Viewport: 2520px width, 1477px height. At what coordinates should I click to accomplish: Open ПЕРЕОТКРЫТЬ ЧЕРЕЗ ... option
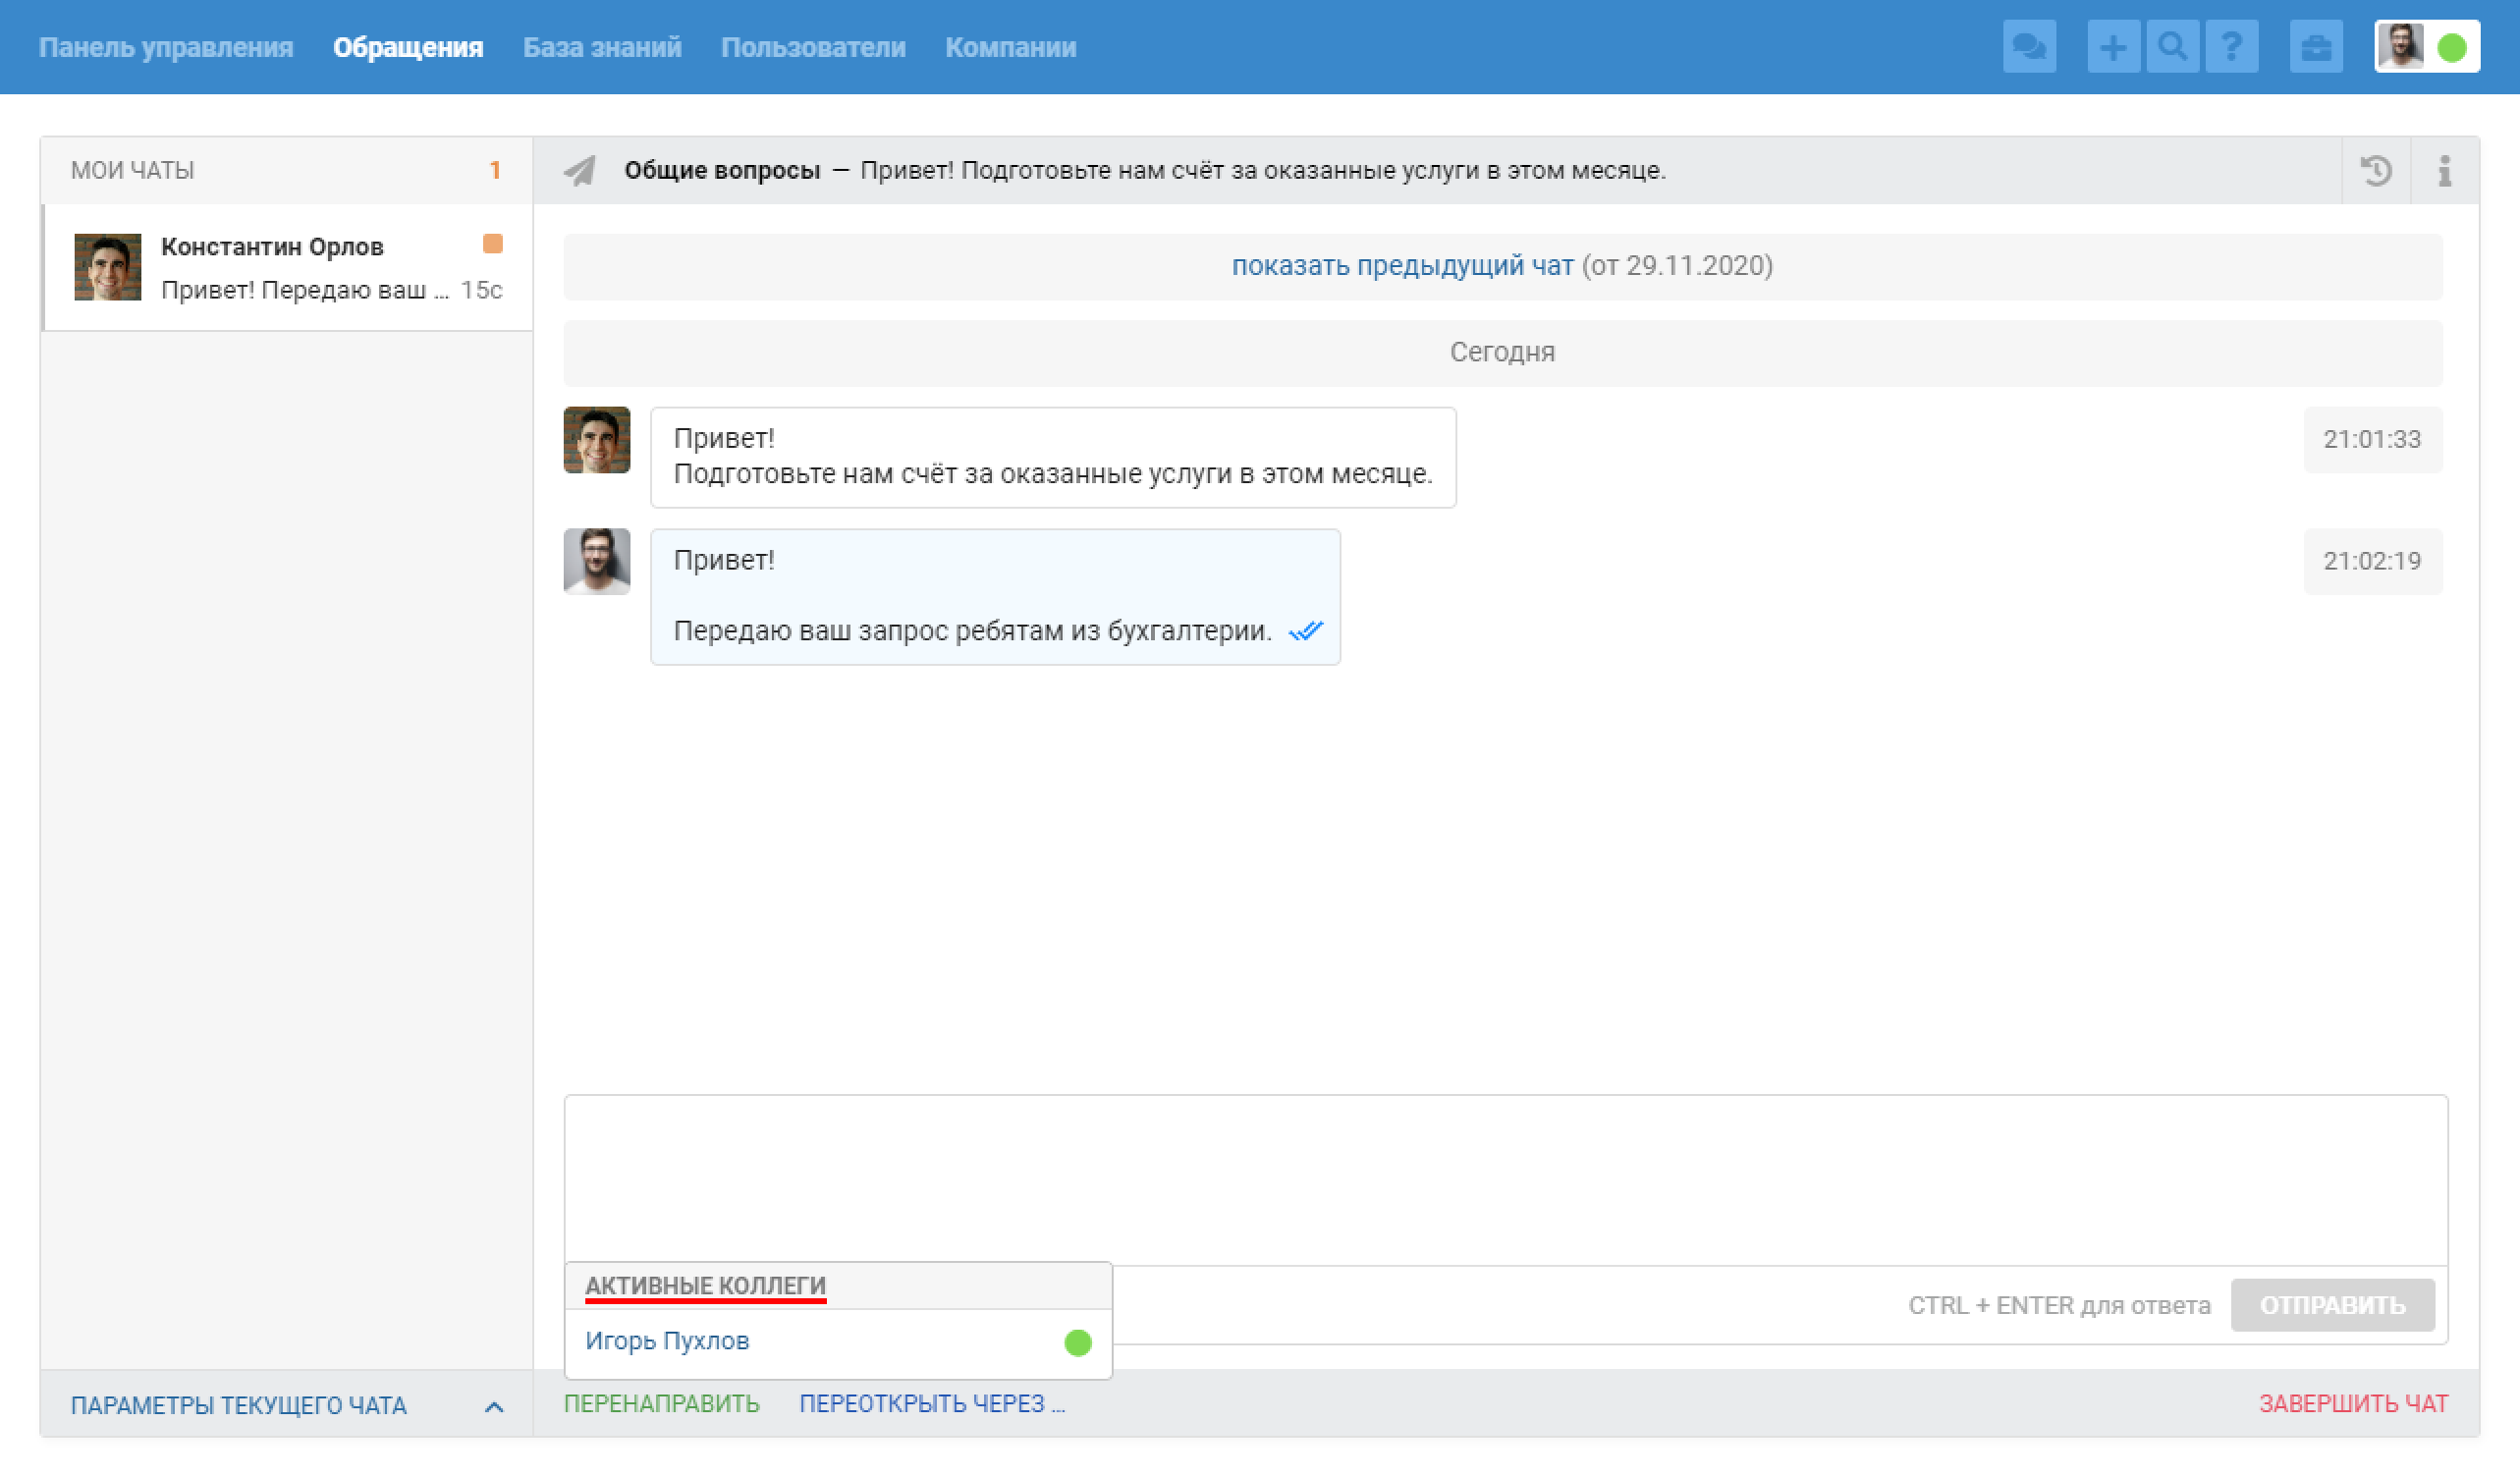(932, 1405)
